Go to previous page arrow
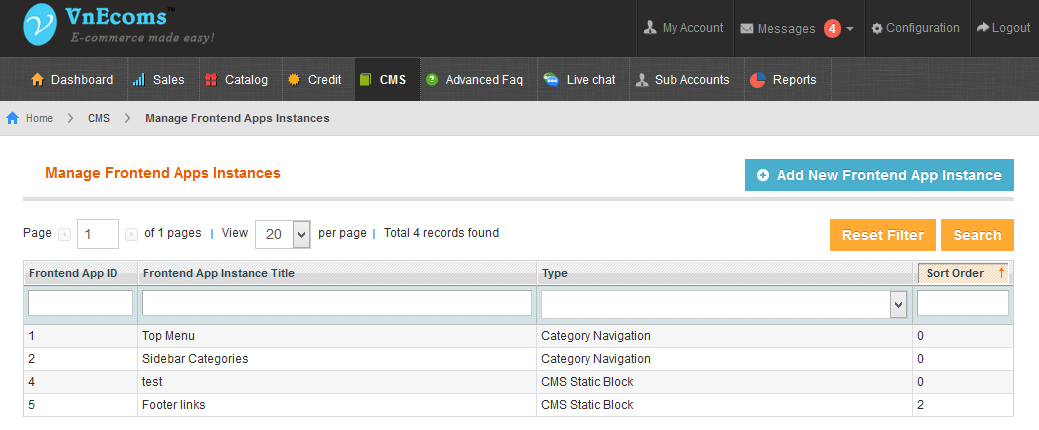This screenshot has height=430, width=1039. pyautogui.click(x=64, y=234)
